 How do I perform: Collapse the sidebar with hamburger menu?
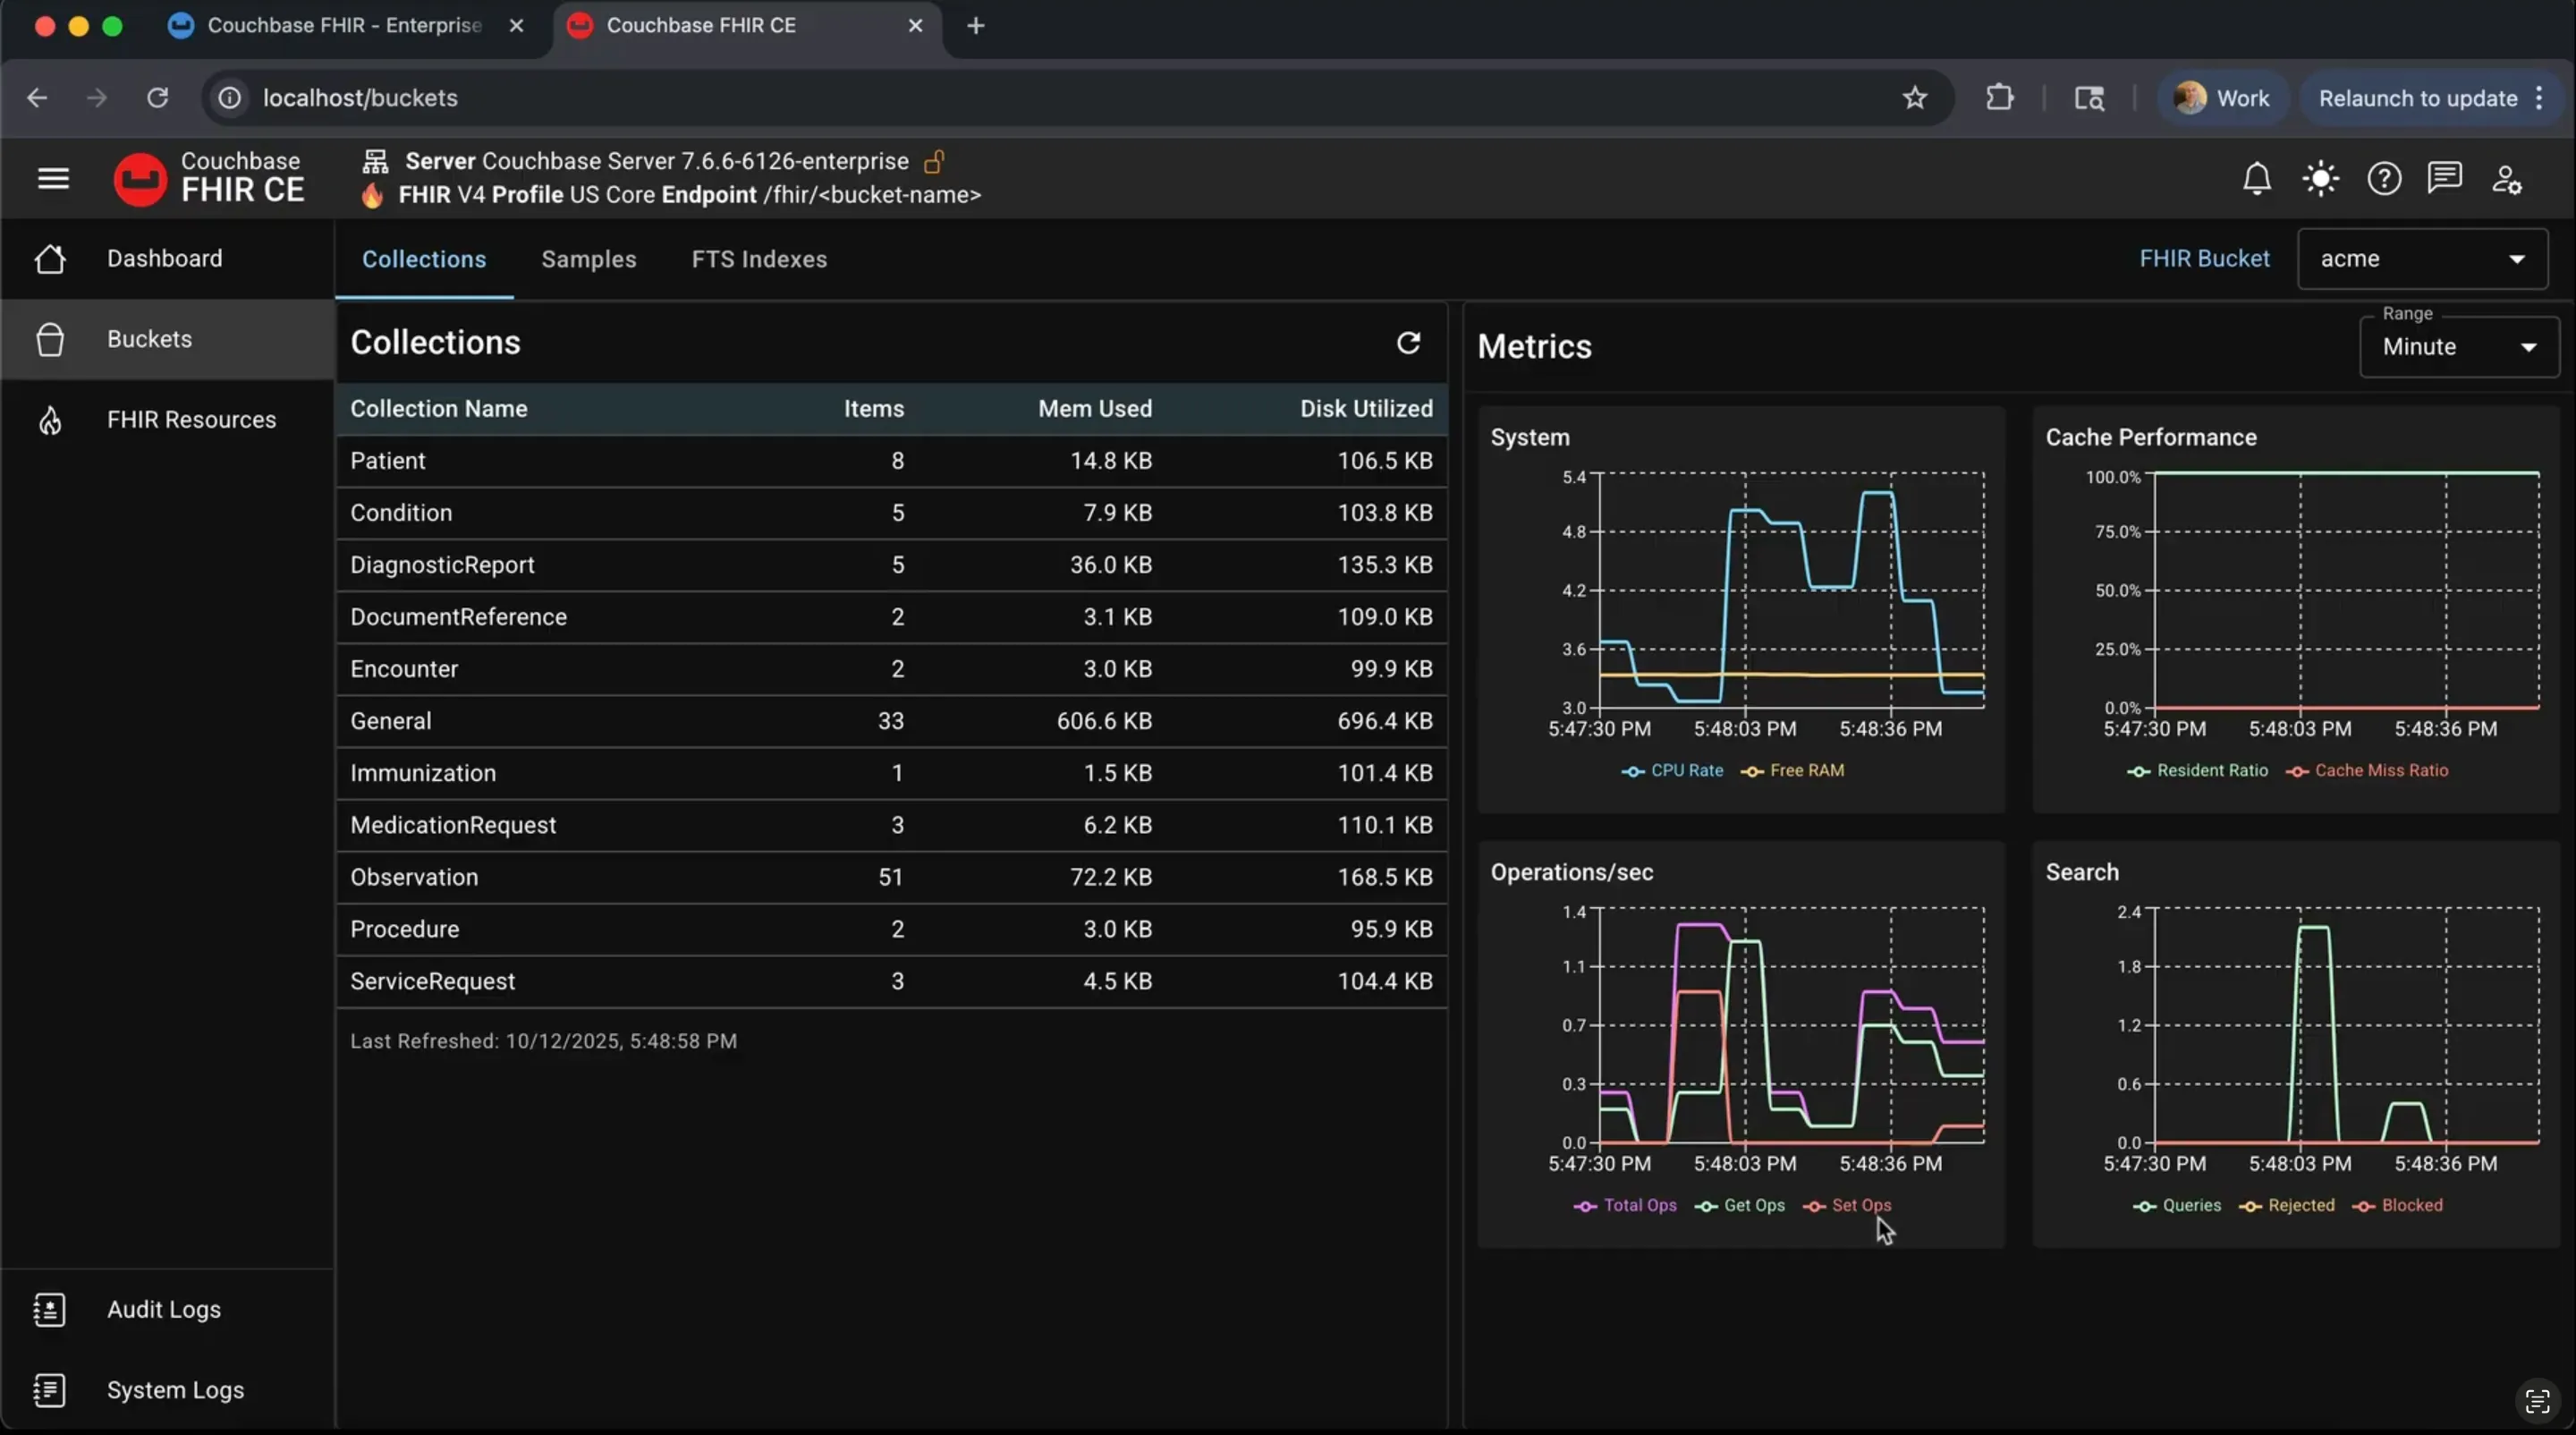(x=52, y=178)
